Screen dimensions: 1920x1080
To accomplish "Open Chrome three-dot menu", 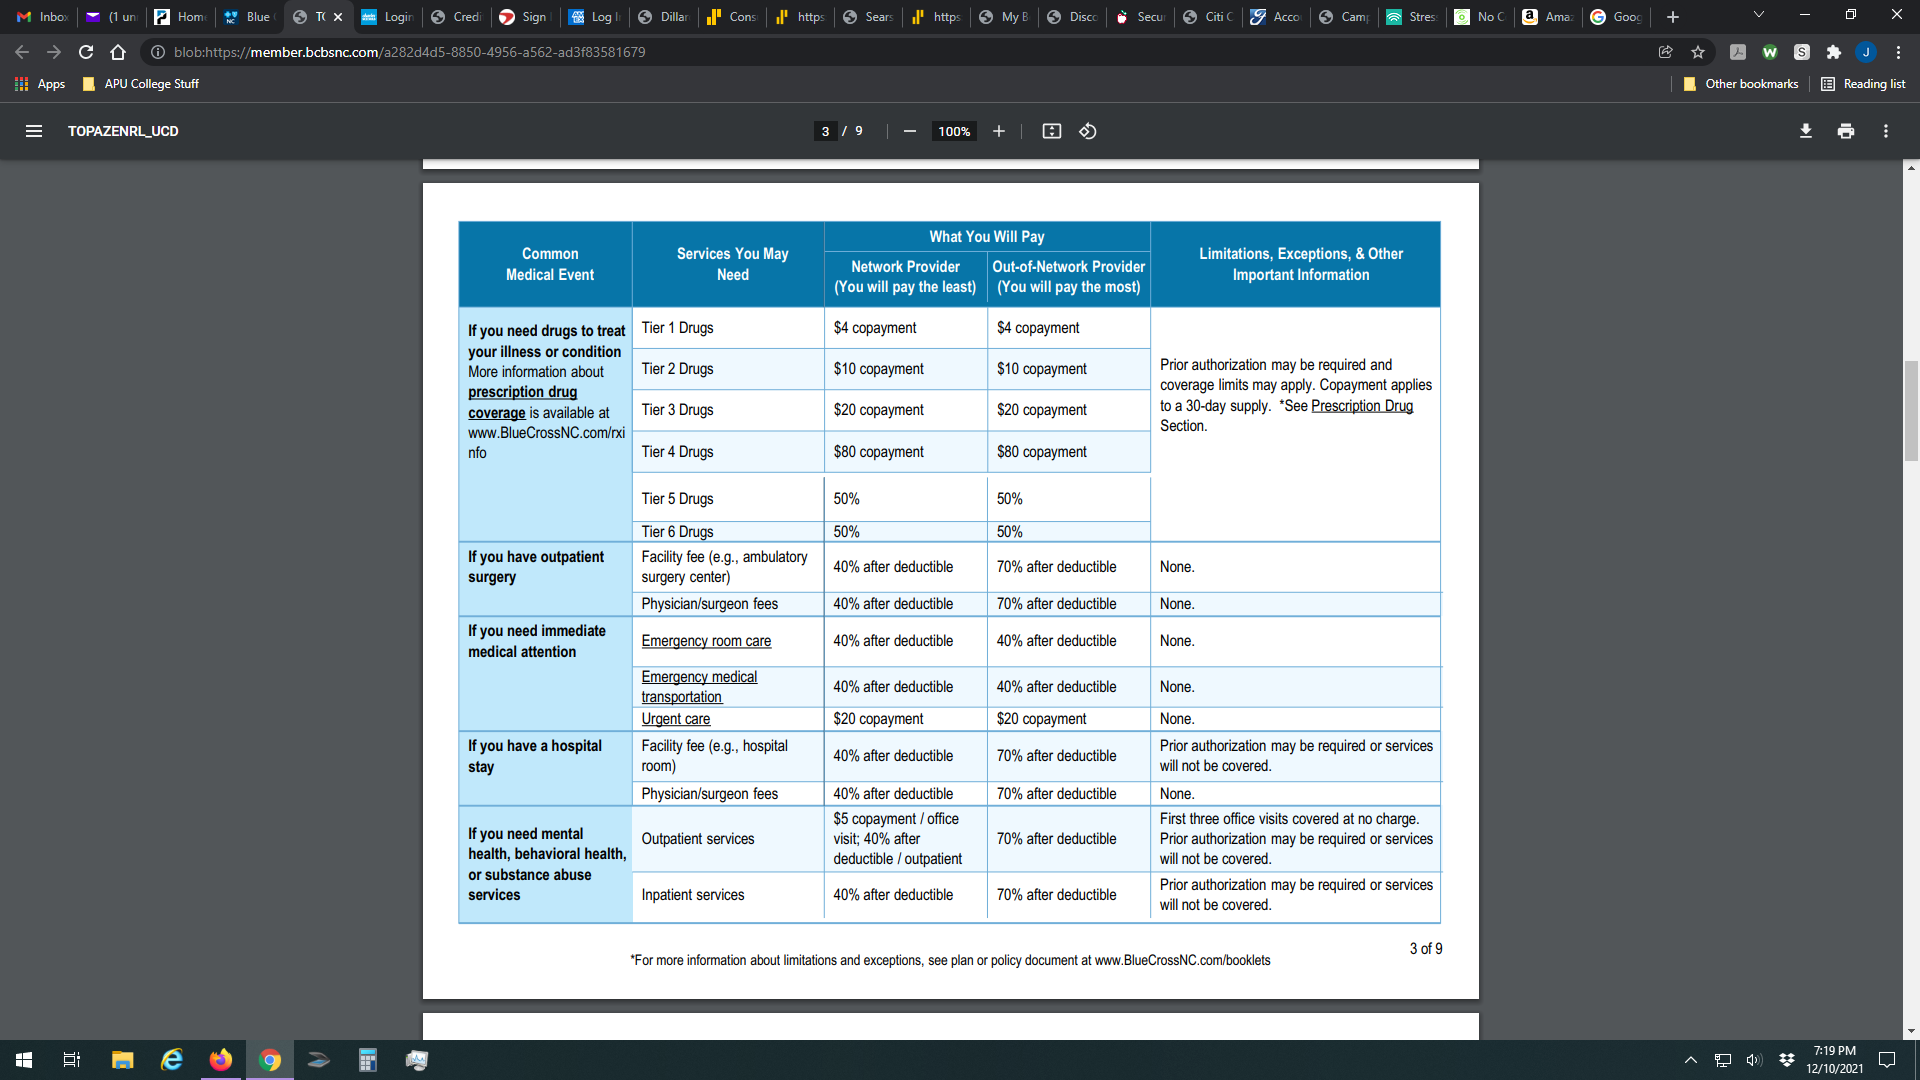I will click(1898, 52).
